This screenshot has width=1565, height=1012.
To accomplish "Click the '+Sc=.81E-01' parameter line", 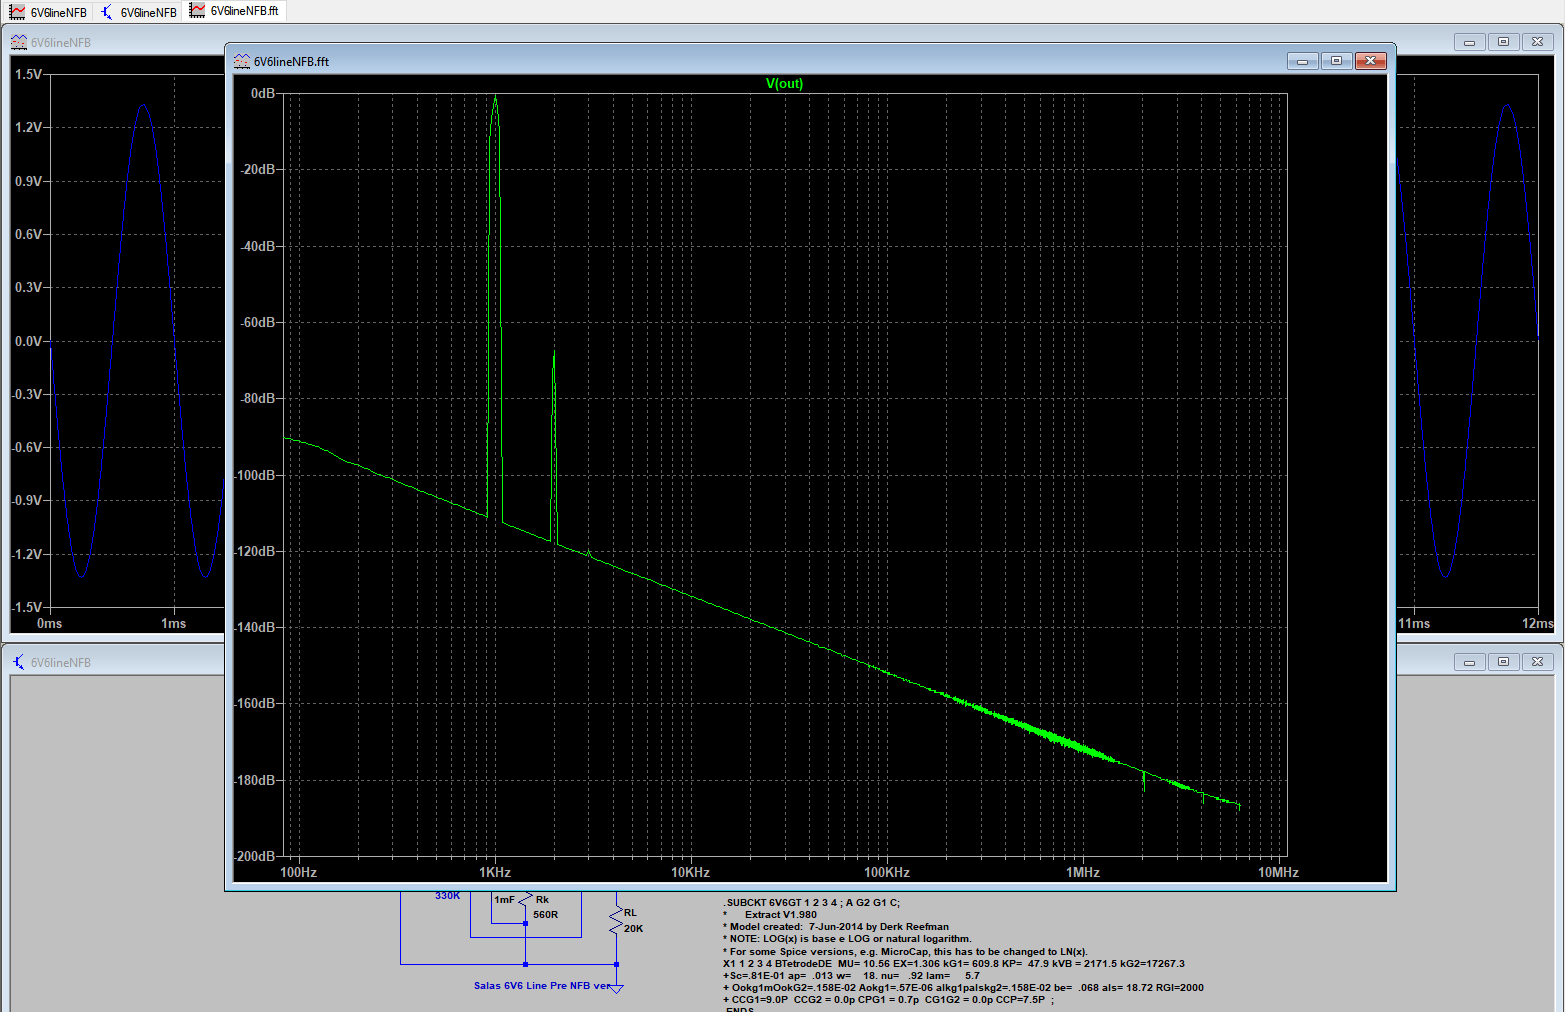I will coord(851,975).
